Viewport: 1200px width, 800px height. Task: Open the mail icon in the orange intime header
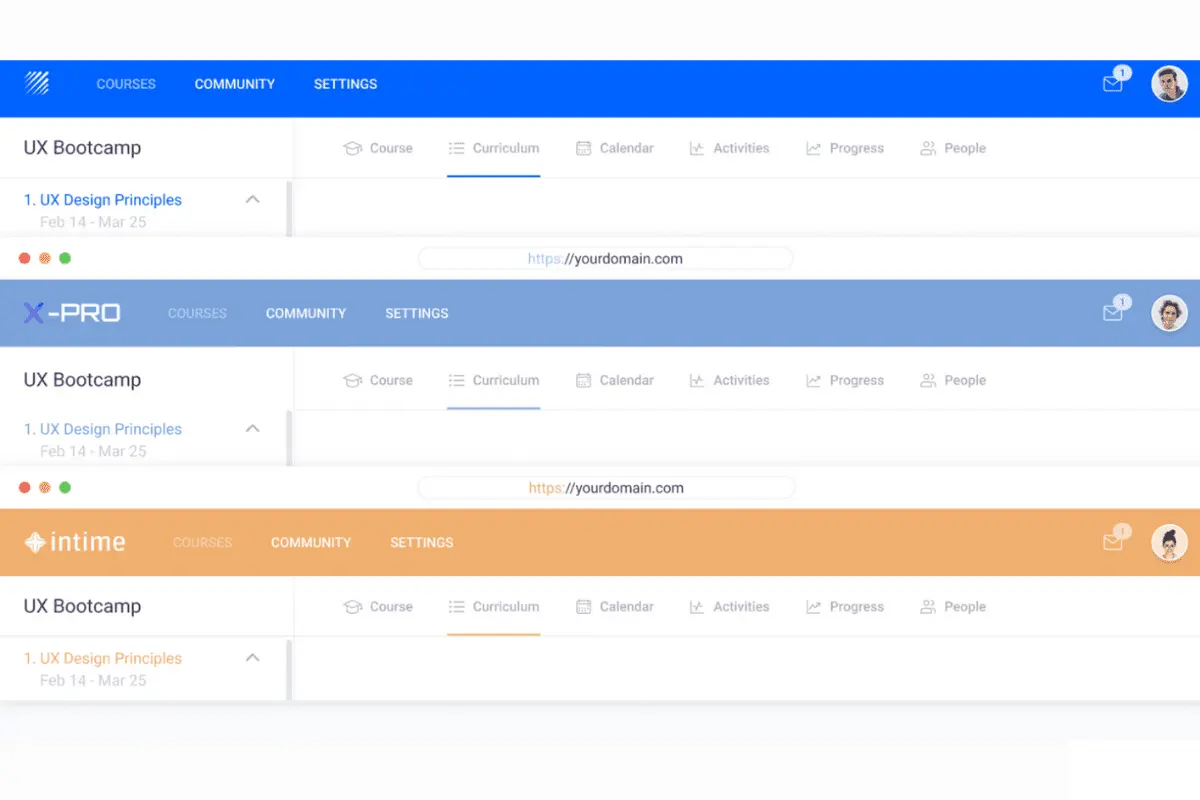[1113, 542]
